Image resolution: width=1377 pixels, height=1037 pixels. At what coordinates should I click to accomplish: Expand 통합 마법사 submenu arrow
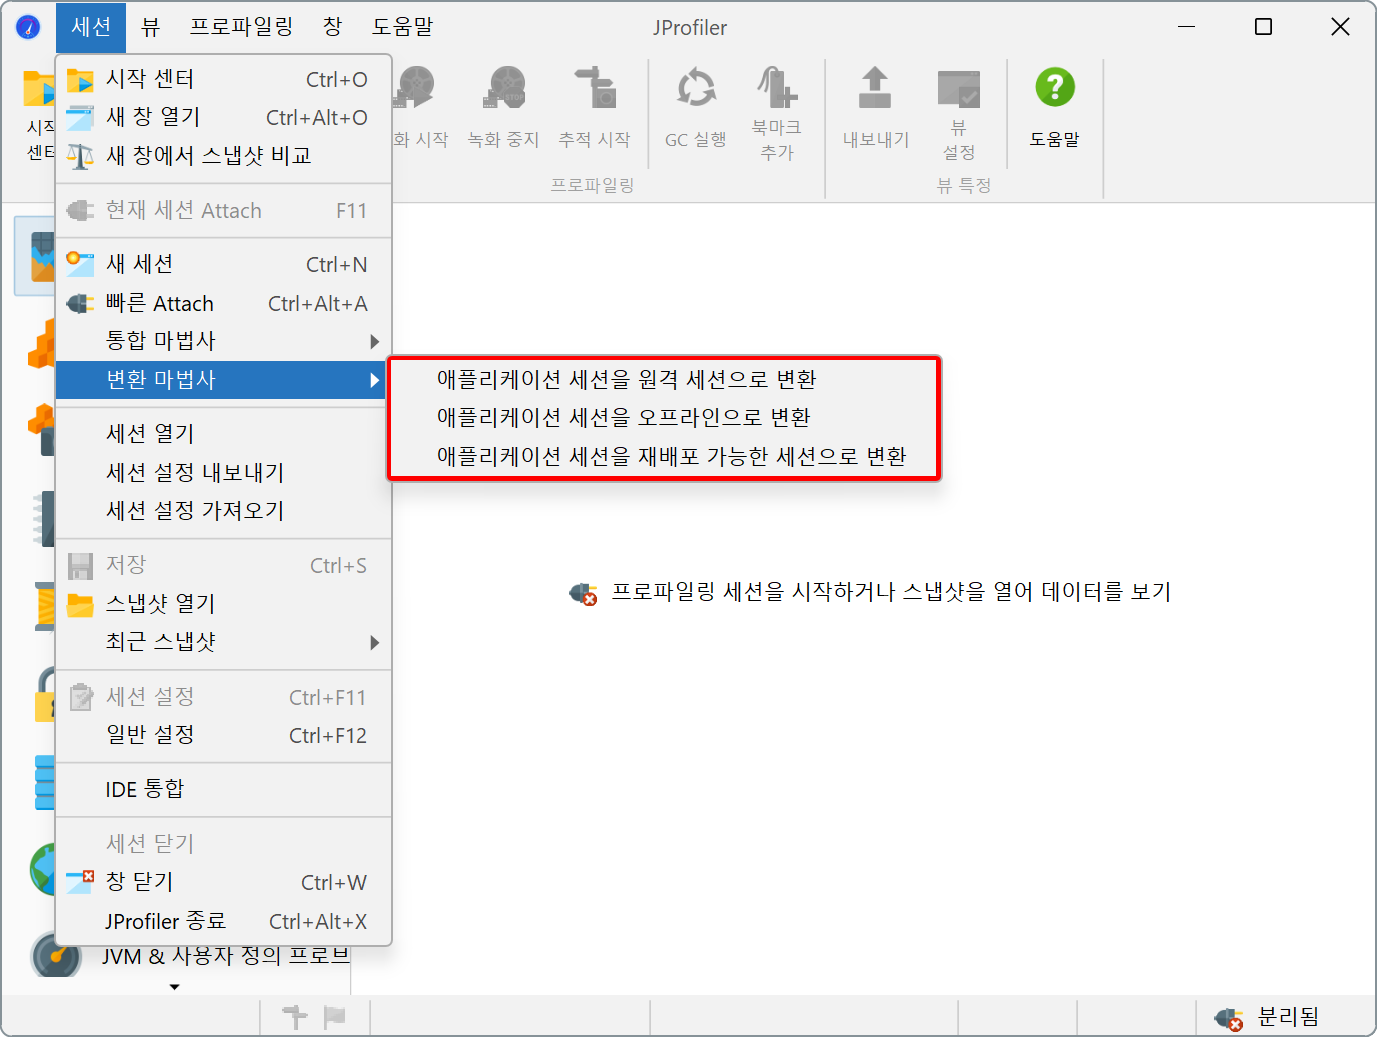pos(374,341)
